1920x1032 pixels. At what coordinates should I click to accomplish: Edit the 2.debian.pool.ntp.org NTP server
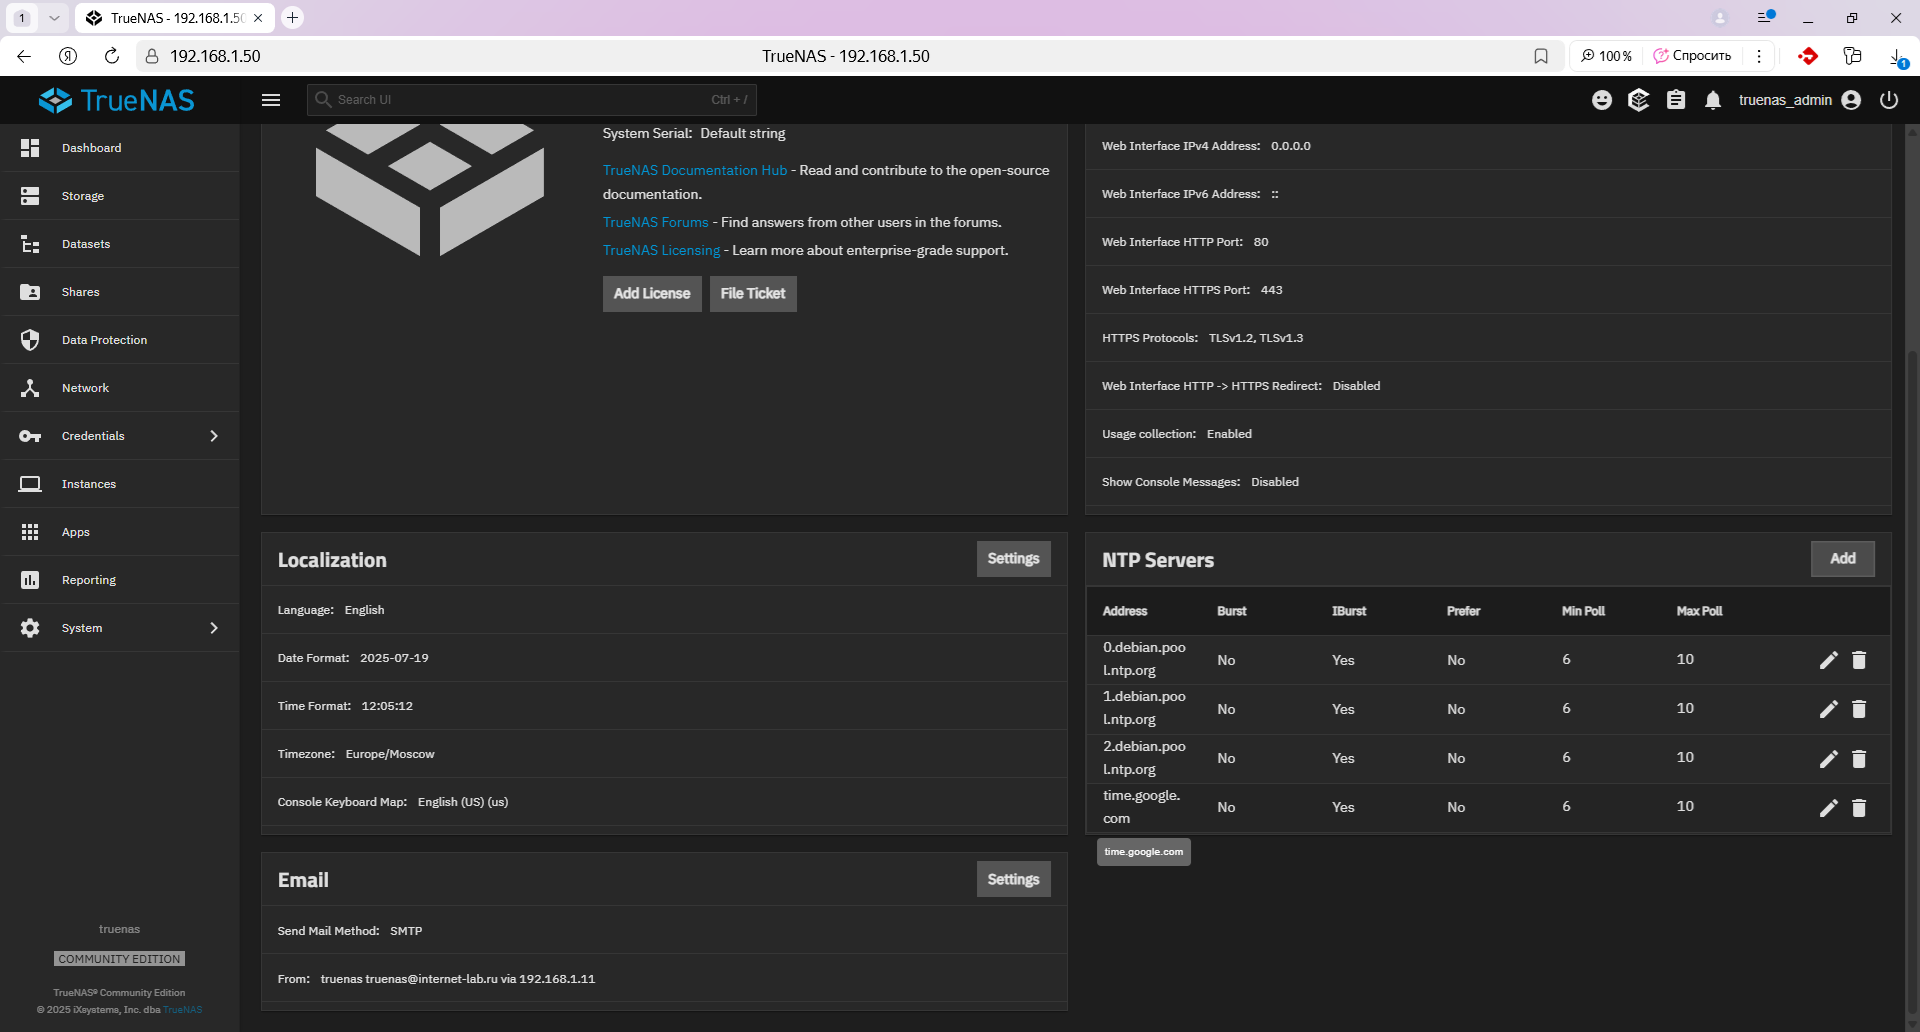coord(1828,759)
